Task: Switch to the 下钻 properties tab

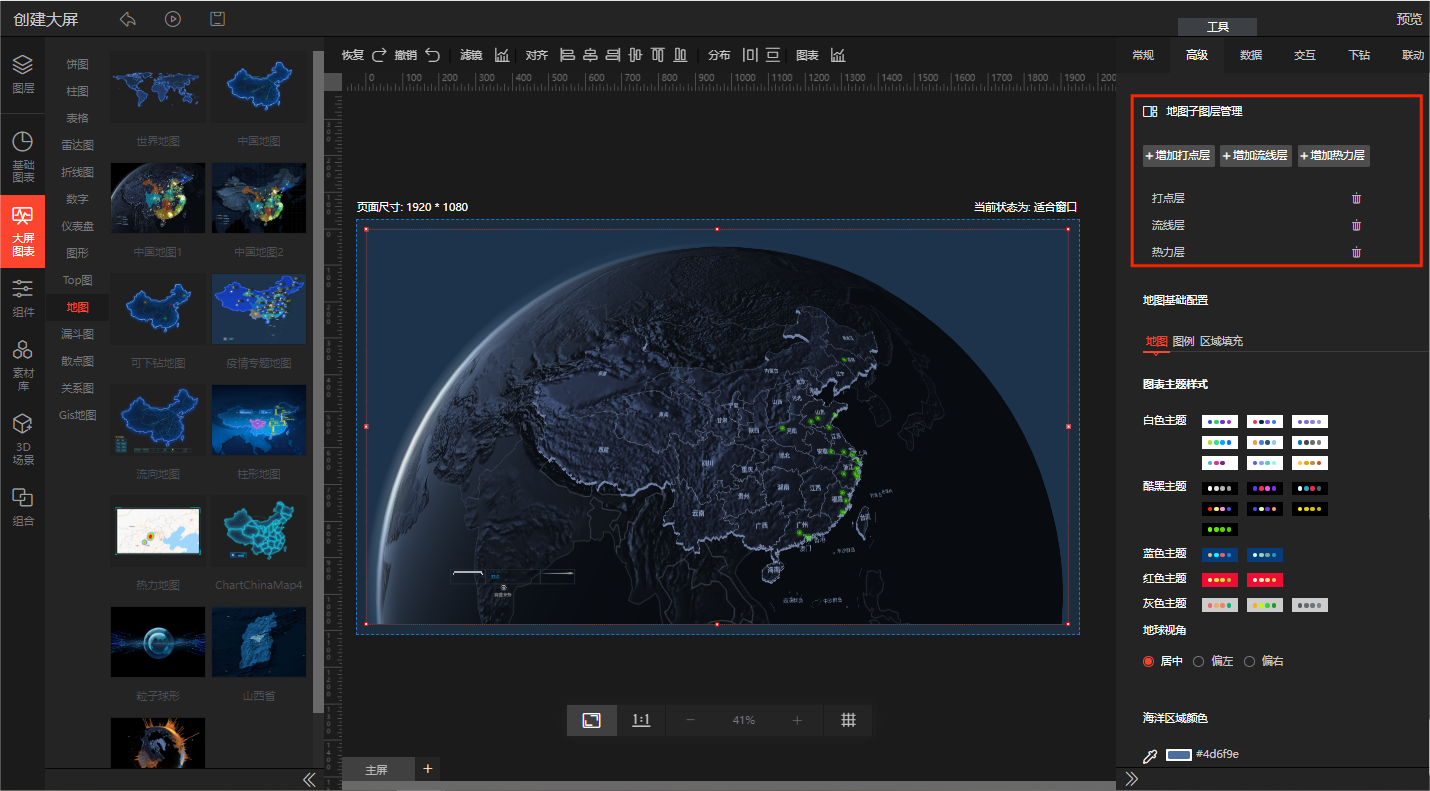Action: (1359, 55)
